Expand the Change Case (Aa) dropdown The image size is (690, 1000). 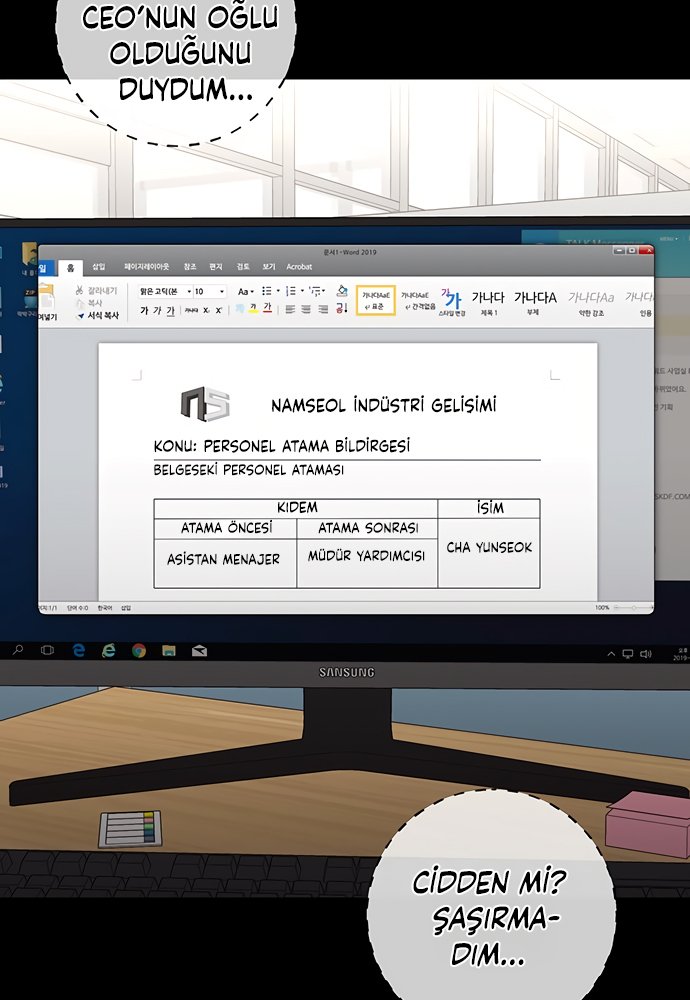246,291
